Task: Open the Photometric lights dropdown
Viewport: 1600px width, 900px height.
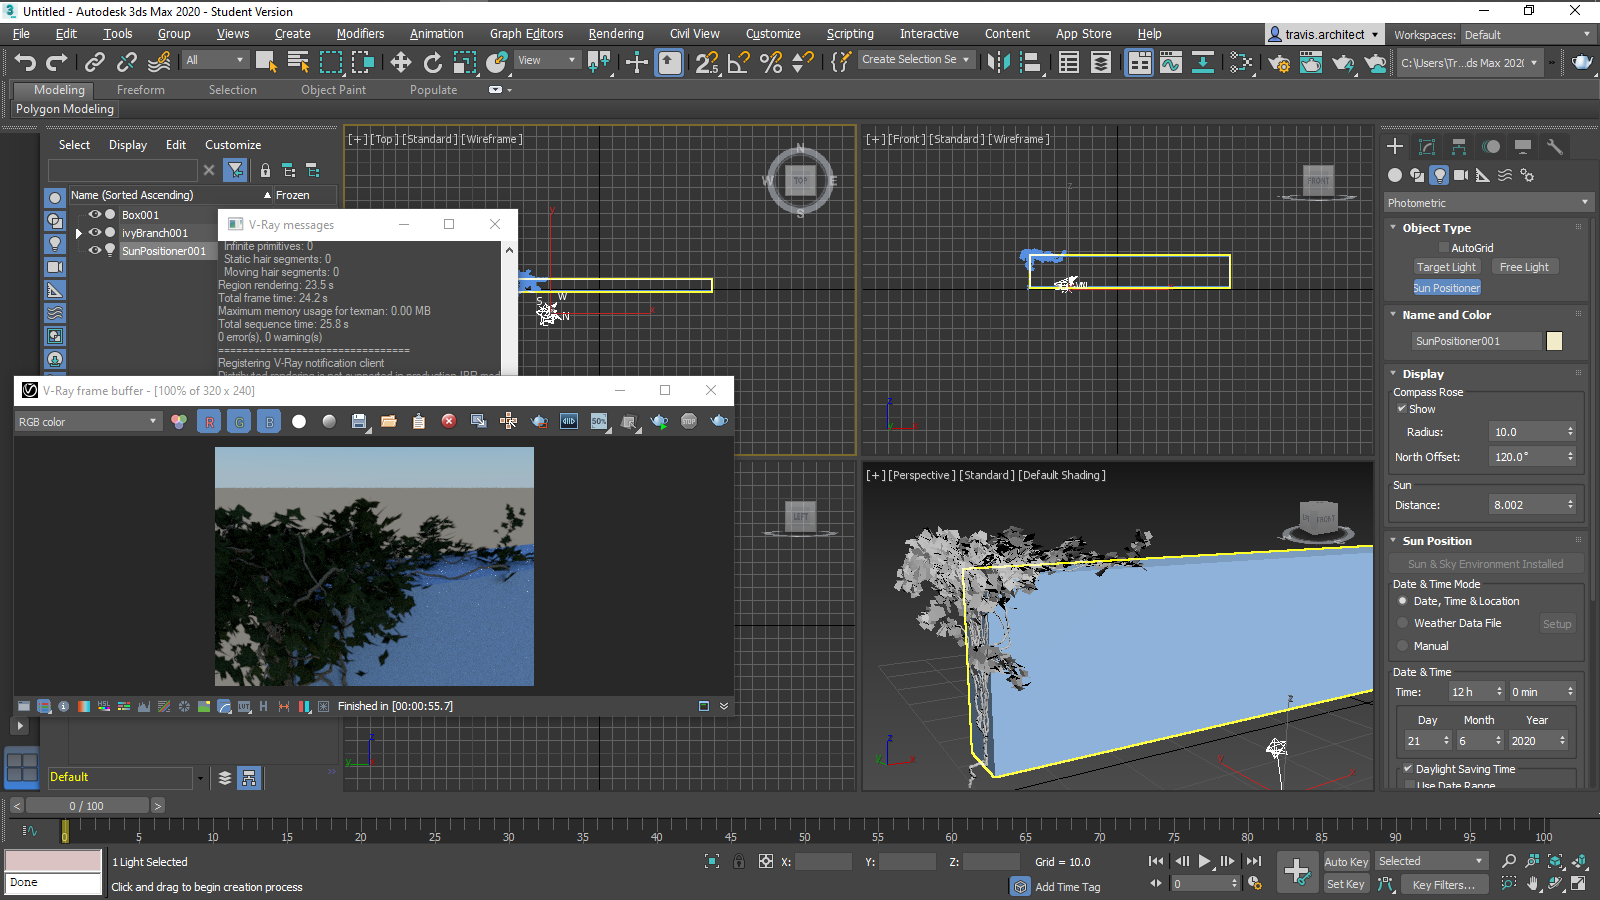Action: coord(1486,202)
